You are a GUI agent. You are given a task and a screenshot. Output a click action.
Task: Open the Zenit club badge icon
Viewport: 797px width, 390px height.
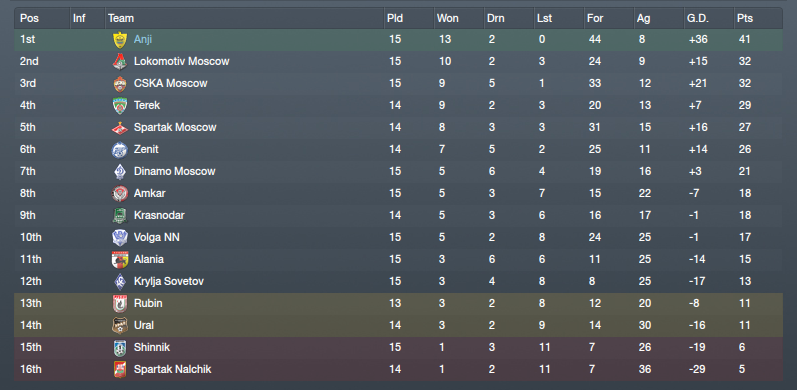click(120, 149)
